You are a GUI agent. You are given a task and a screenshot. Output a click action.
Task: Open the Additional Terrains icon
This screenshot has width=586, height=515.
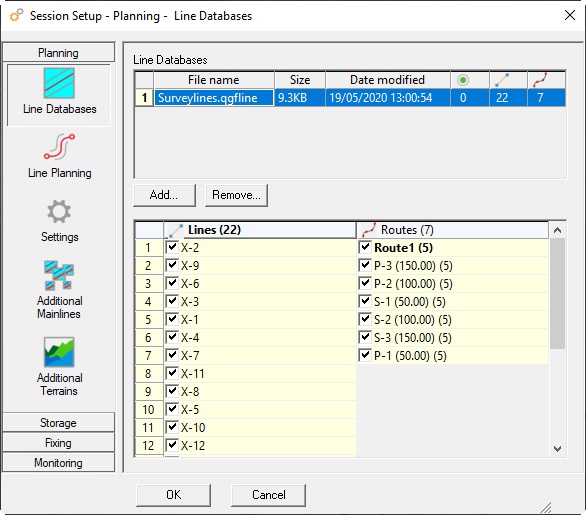[59, 352]
